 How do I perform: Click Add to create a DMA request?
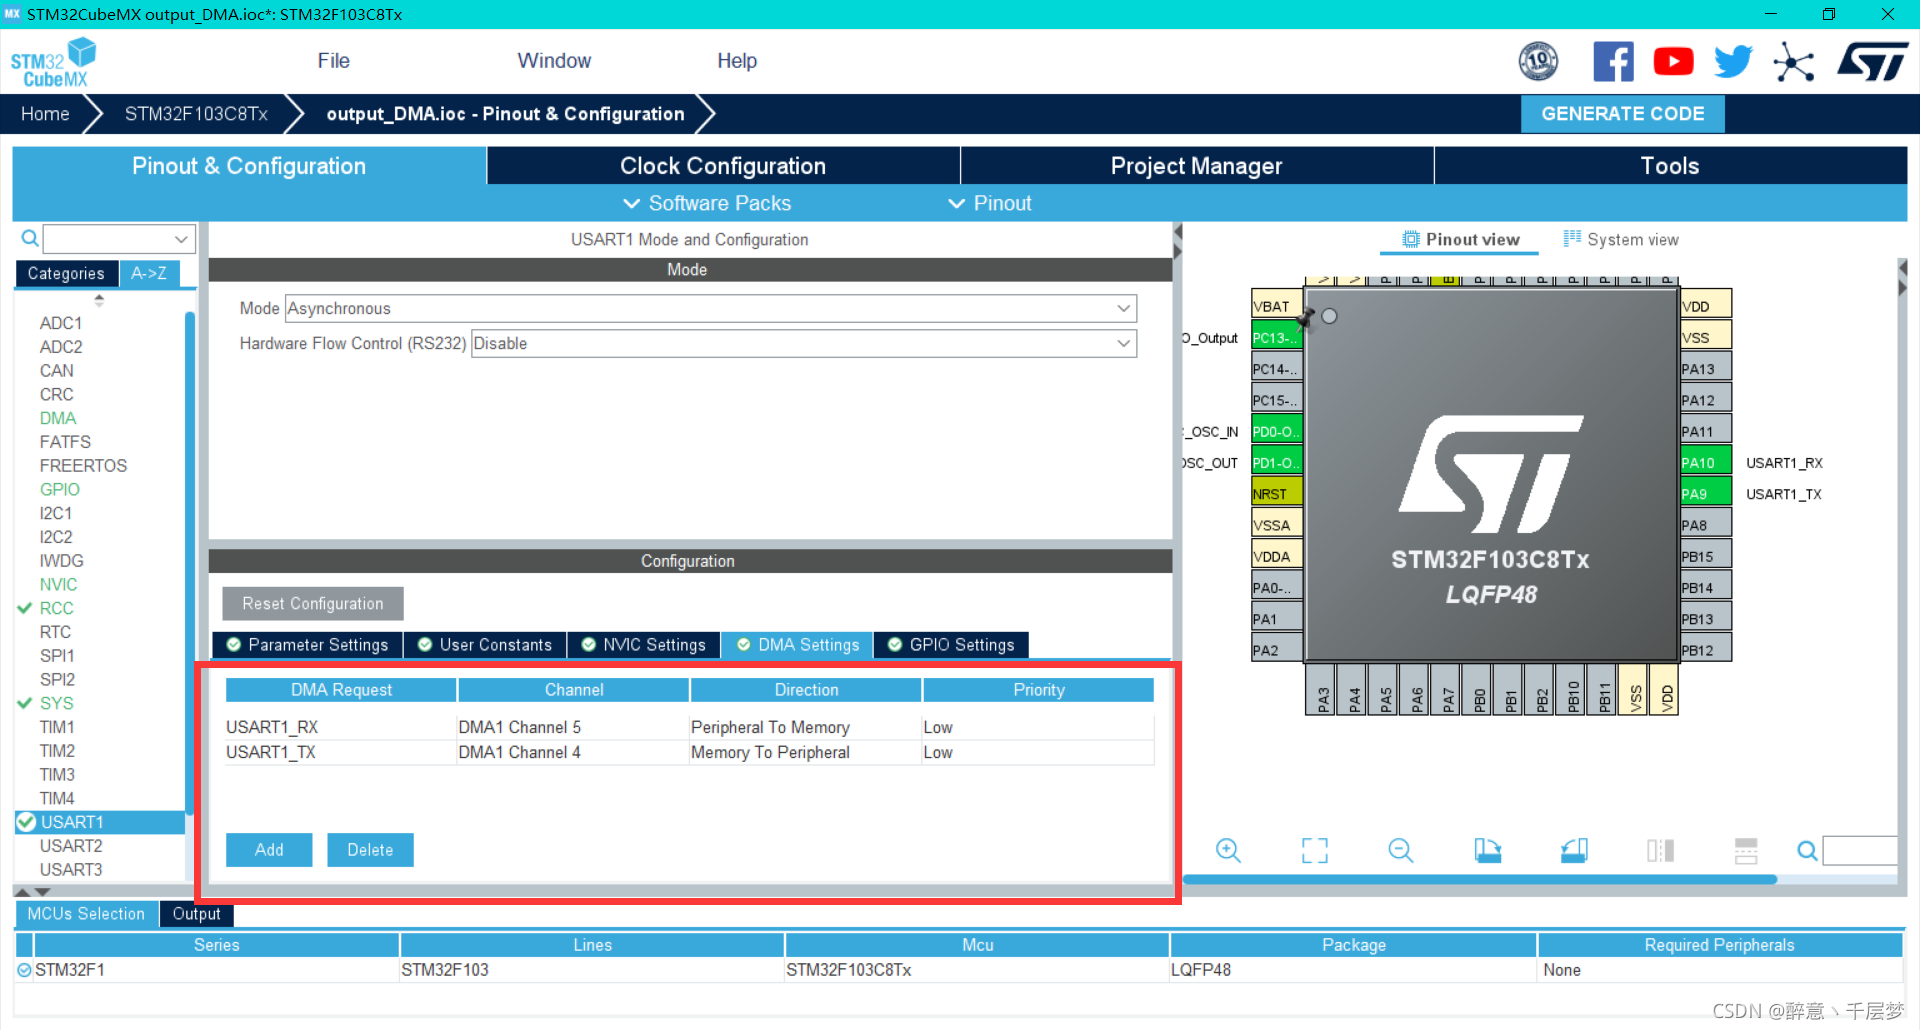click(x=269, y=850)
